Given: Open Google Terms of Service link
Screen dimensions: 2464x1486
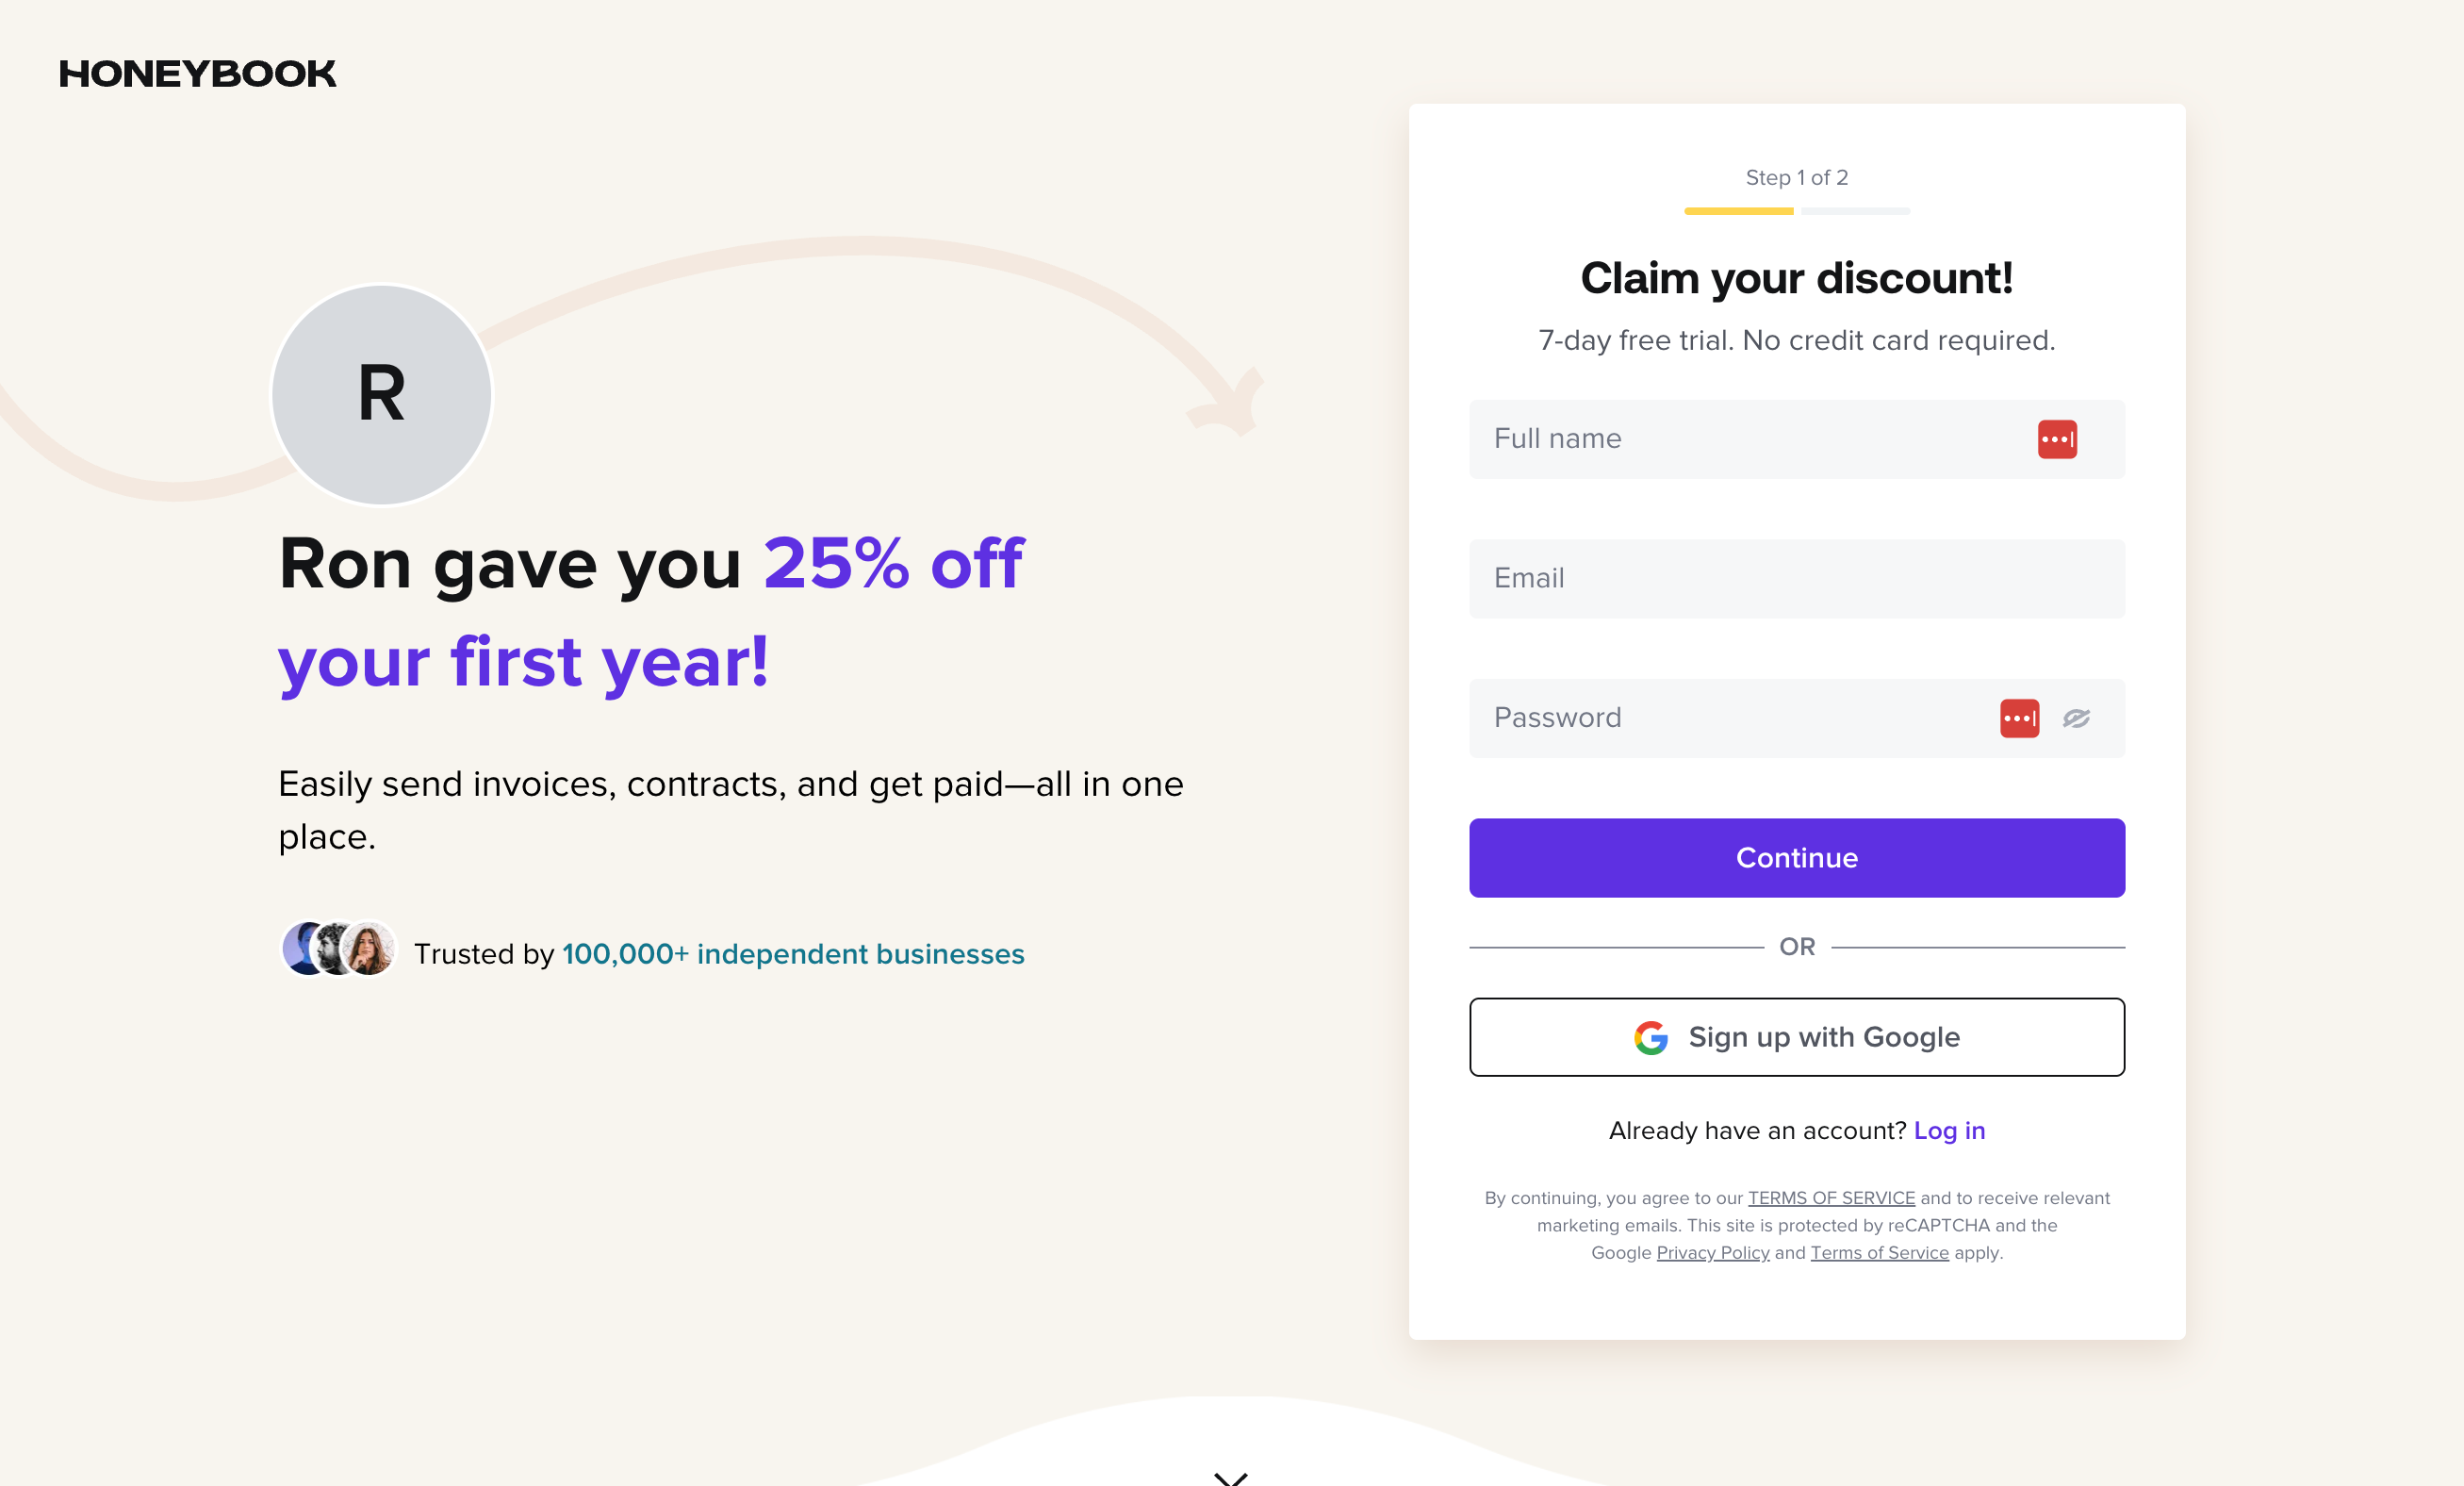Looking at the screenshot, I should pyautogui.click(x=1878, y=1253).
